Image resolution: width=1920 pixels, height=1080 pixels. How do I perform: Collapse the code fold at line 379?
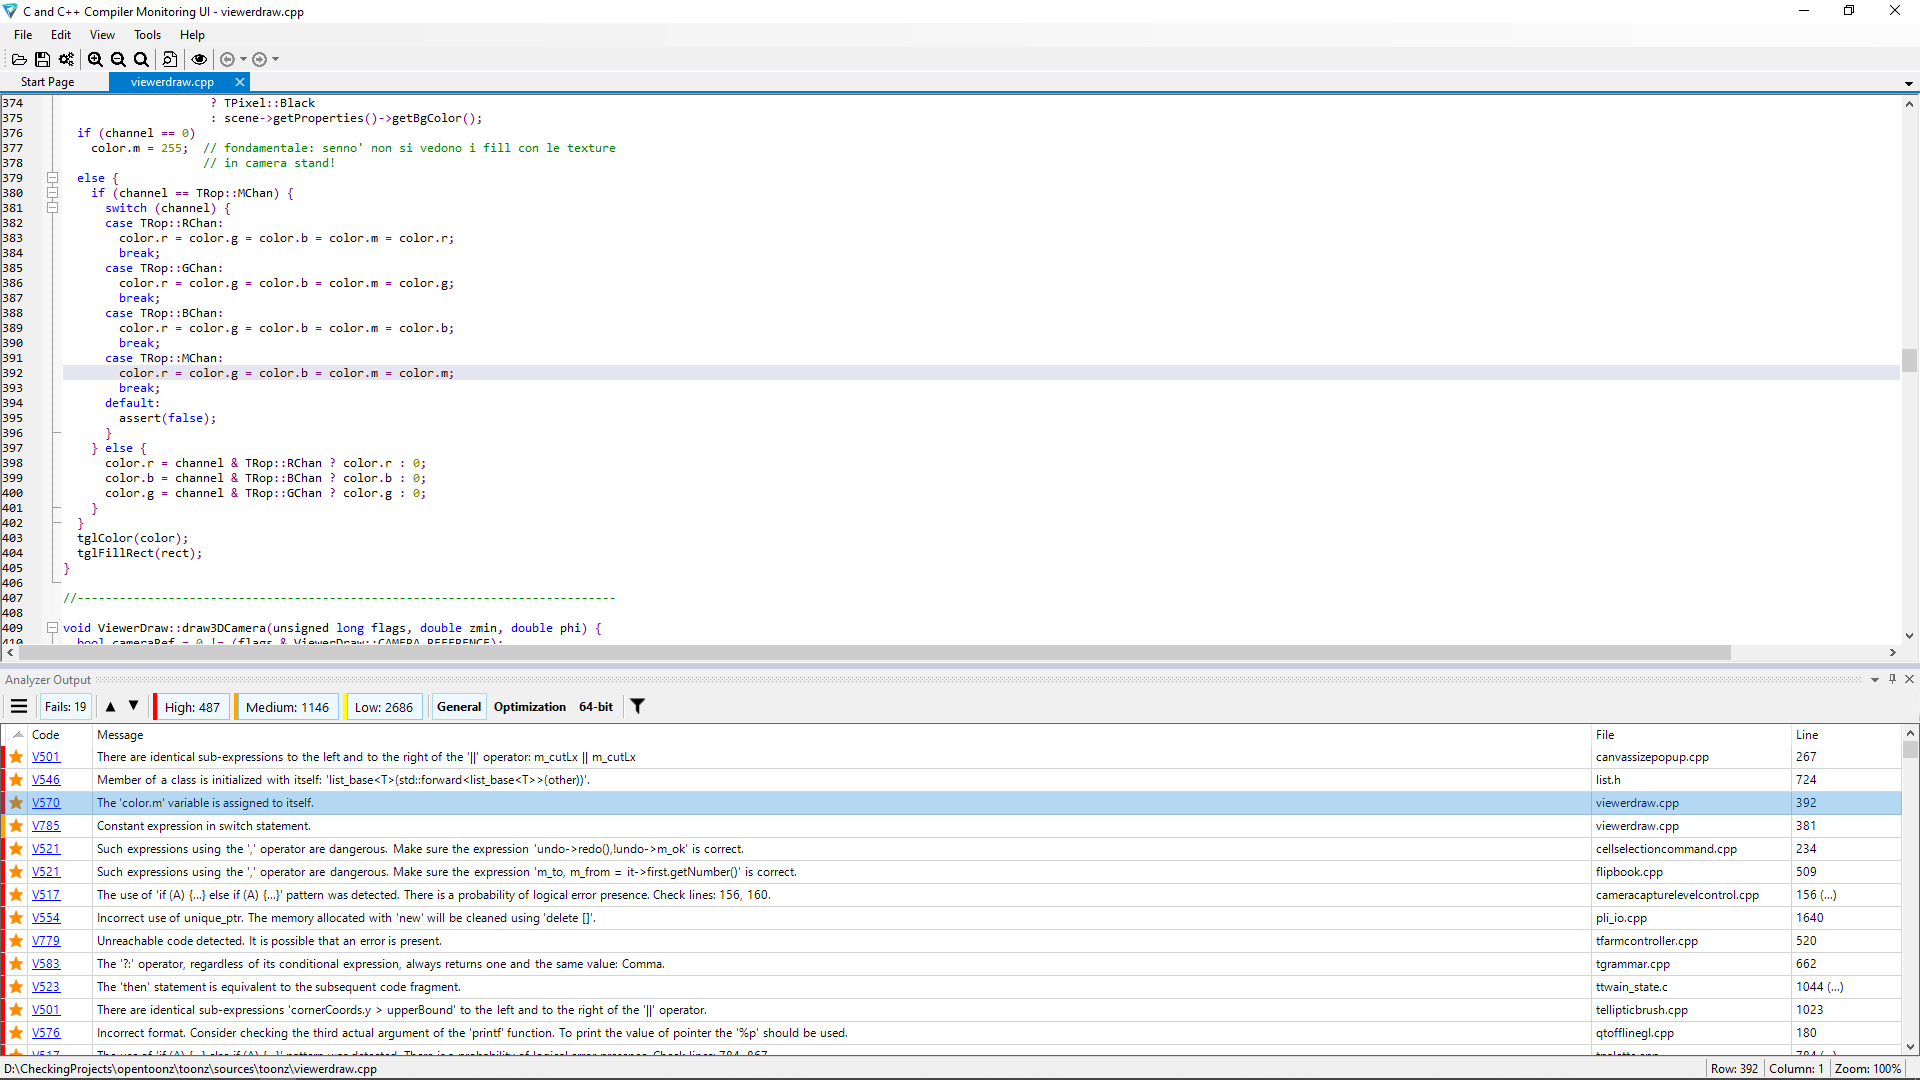(53, 178)
